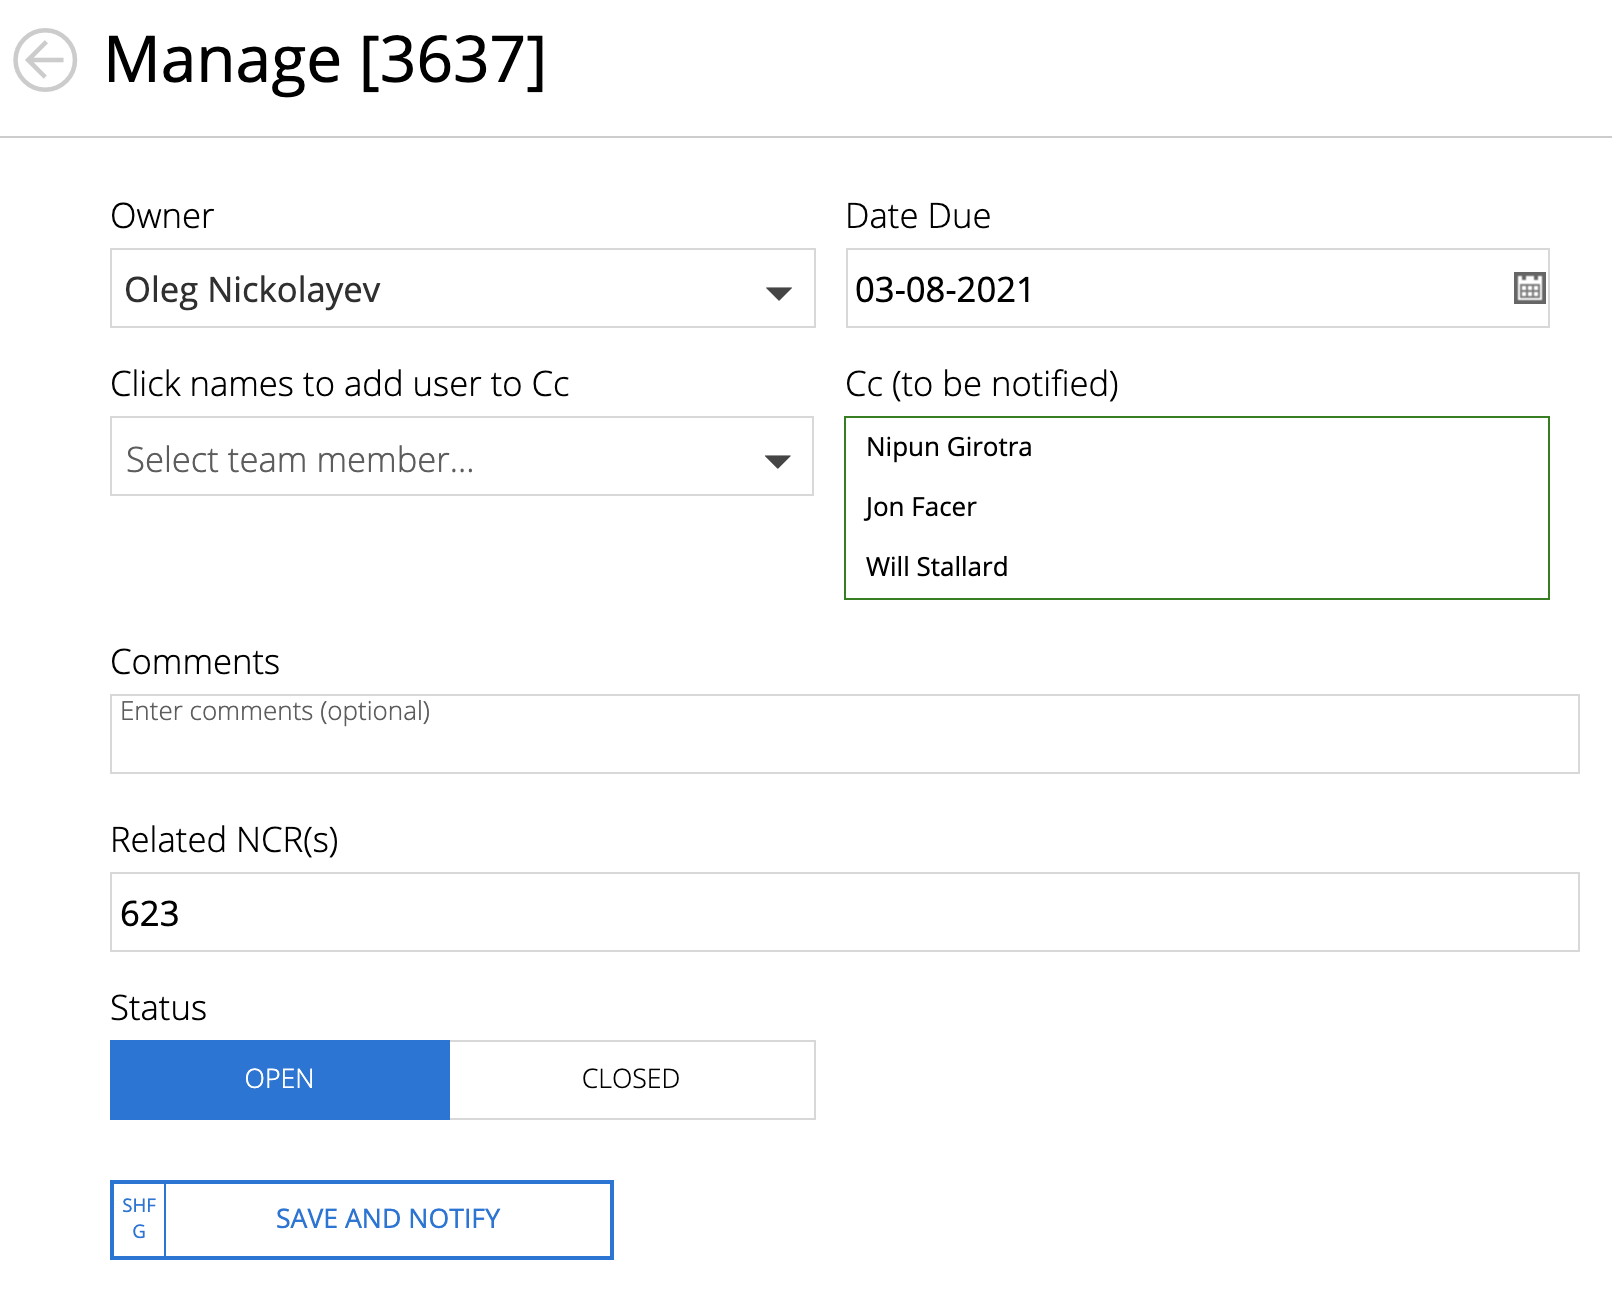
Task: Click the date text 03-08-2021
Action: click(943, 290)
